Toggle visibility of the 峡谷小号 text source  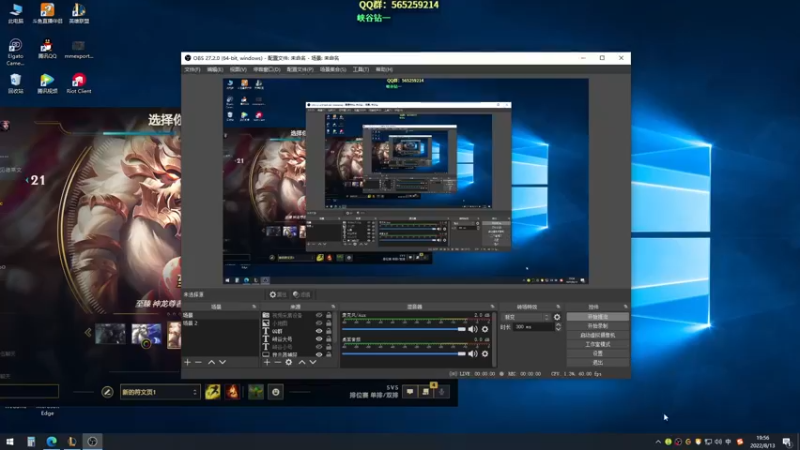pos(319,346)
